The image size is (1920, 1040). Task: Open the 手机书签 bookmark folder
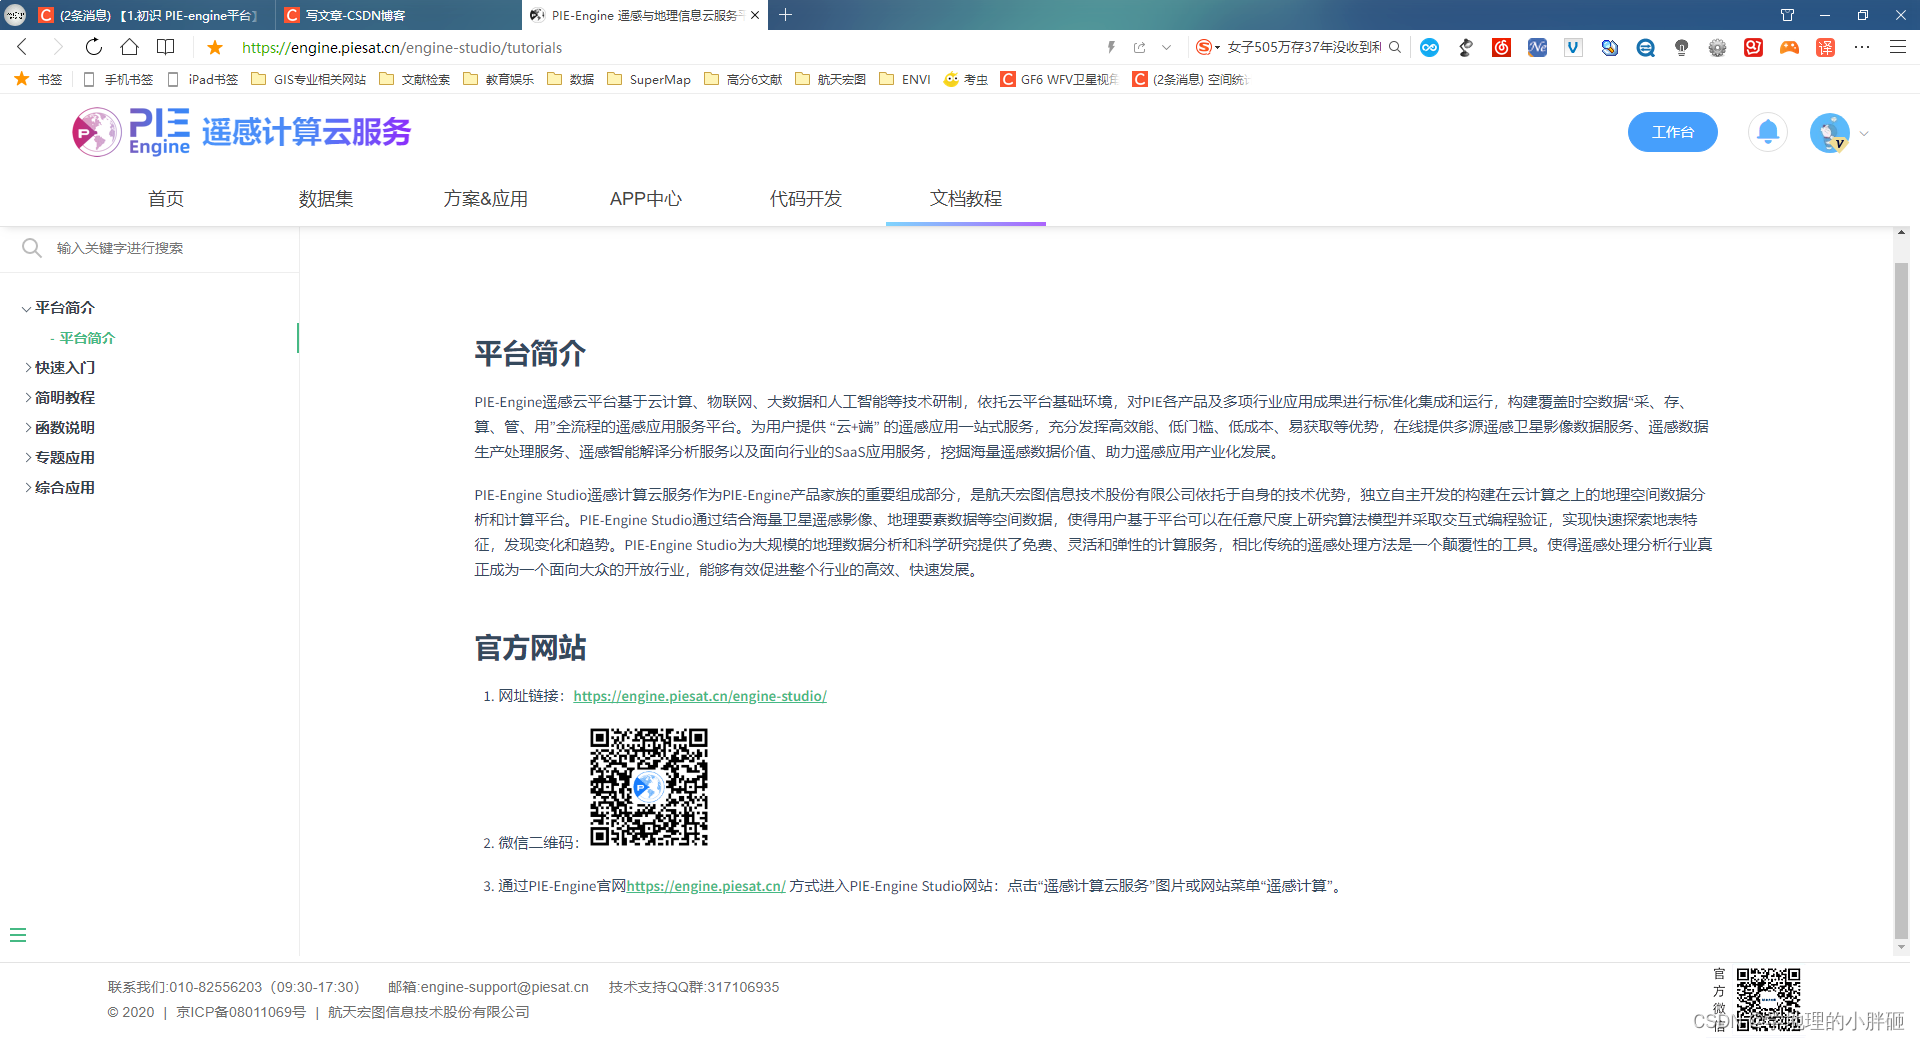[118, 79]
